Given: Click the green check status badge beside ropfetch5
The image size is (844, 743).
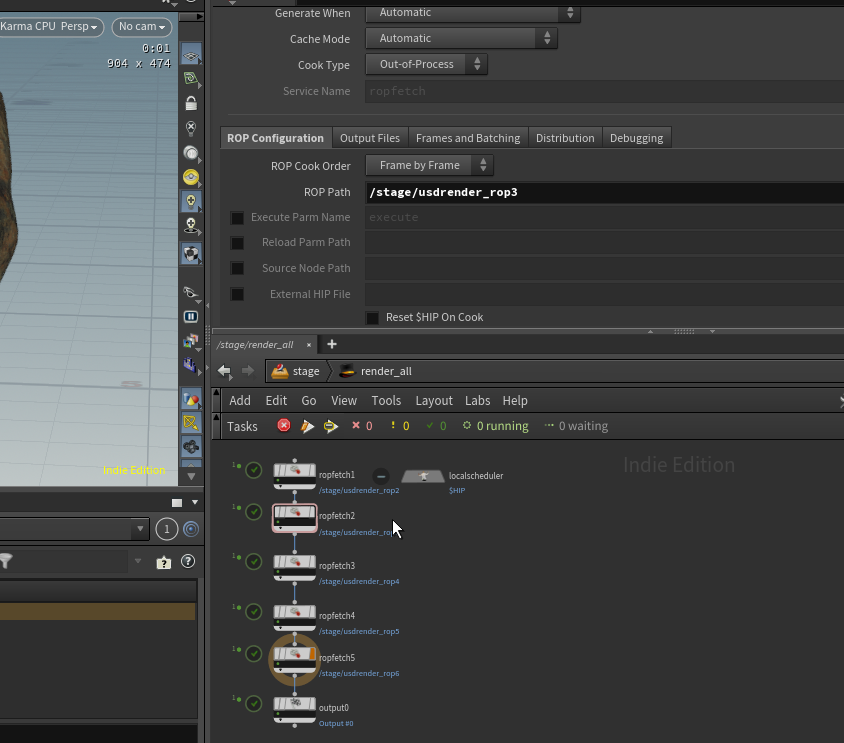Looking at the screenshot, I should [254, 654].
